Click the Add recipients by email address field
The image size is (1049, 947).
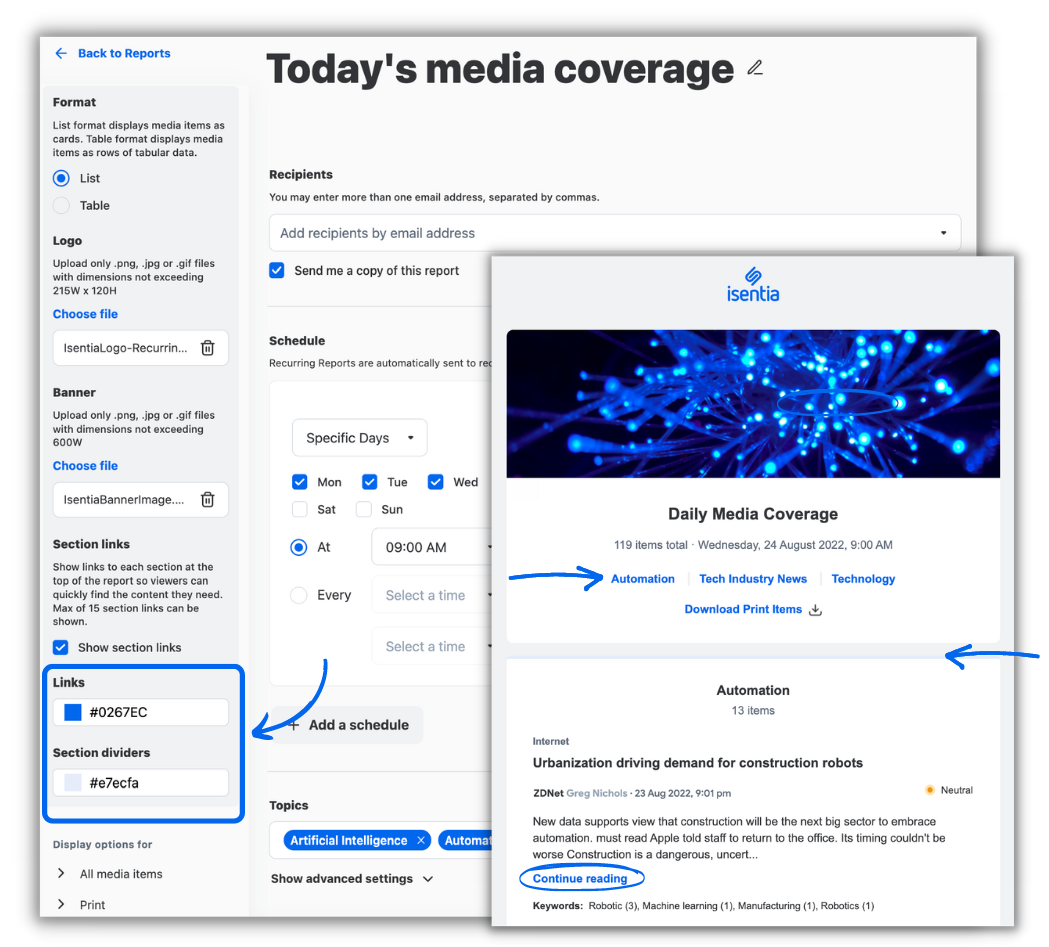click(615, 233)
